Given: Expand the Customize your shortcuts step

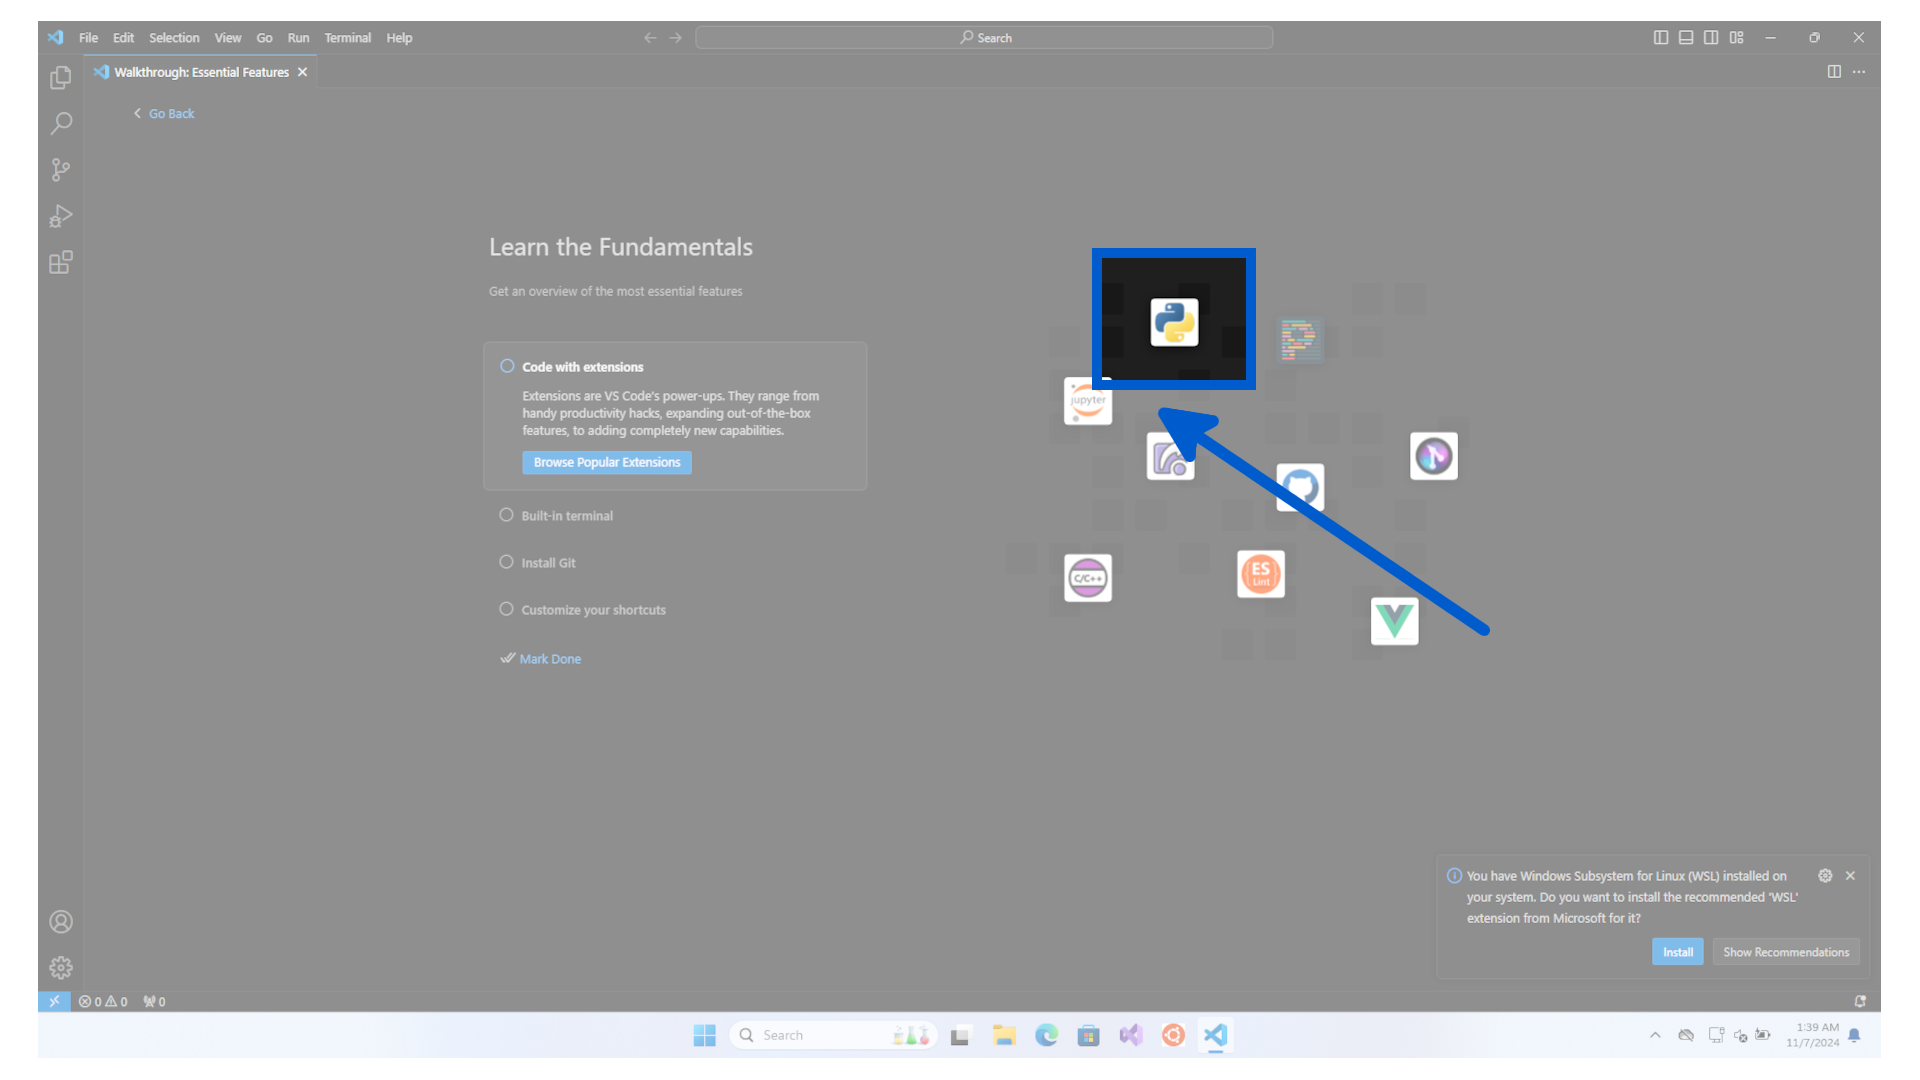Looking at the screenshot, I should pos(592,609).
